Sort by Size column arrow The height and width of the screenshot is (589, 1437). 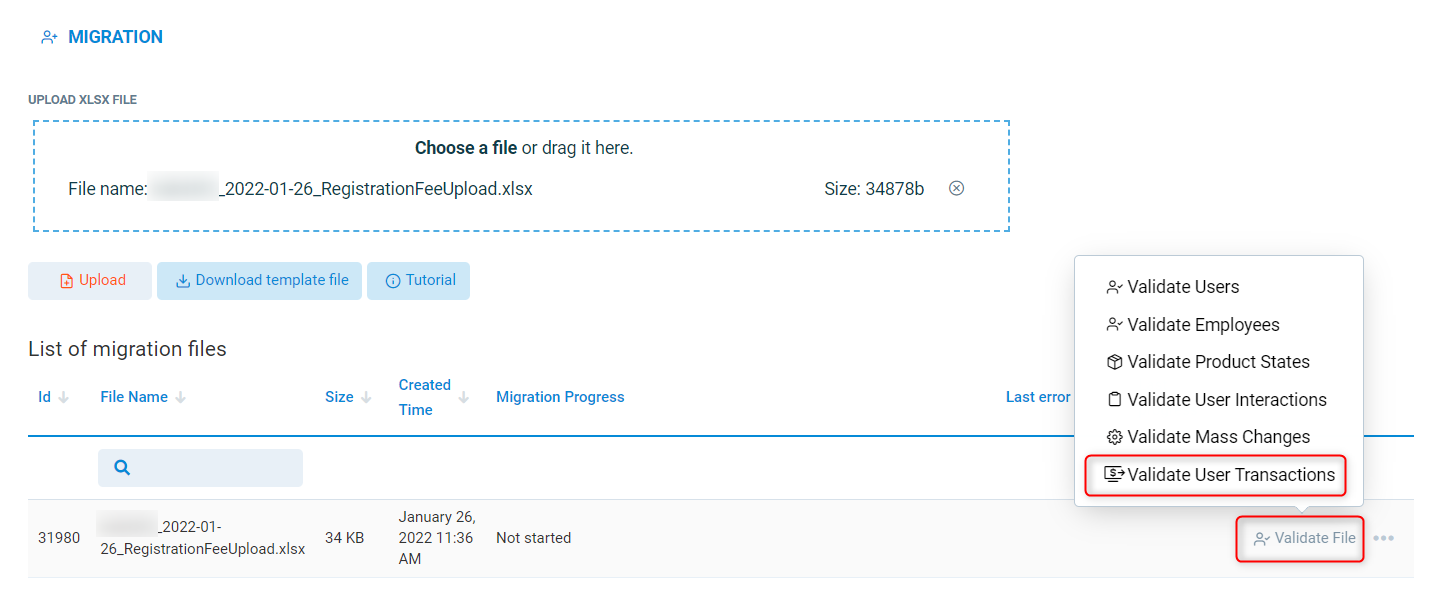coord(368,397)
